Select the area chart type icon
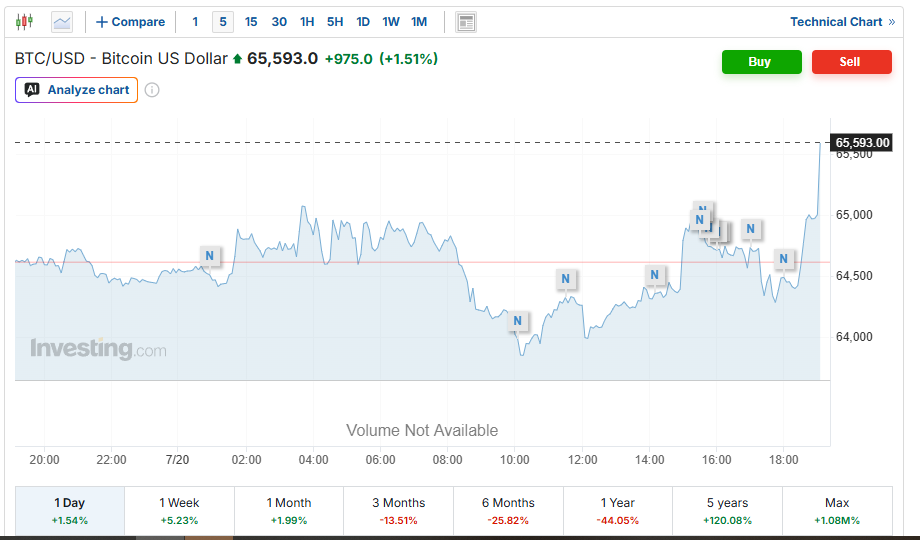 [62, 22]
